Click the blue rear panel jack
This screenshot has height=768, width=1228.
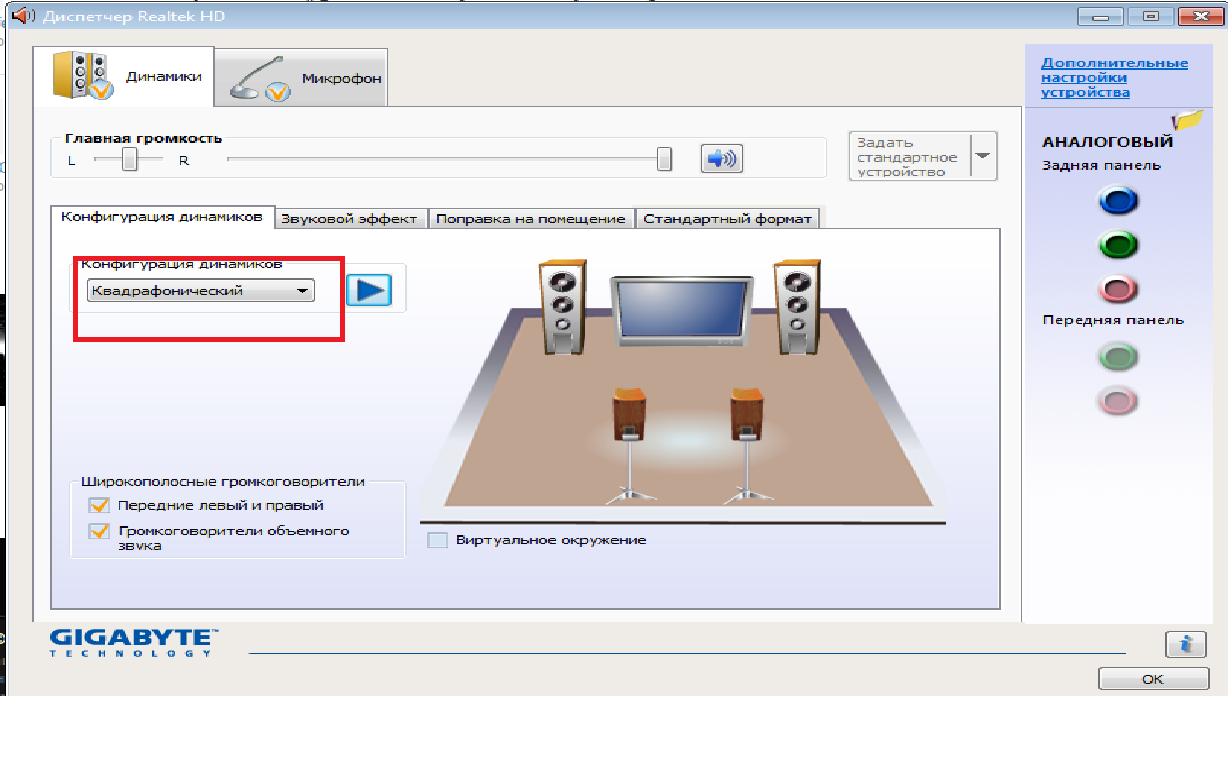(x=1118, y=201)
